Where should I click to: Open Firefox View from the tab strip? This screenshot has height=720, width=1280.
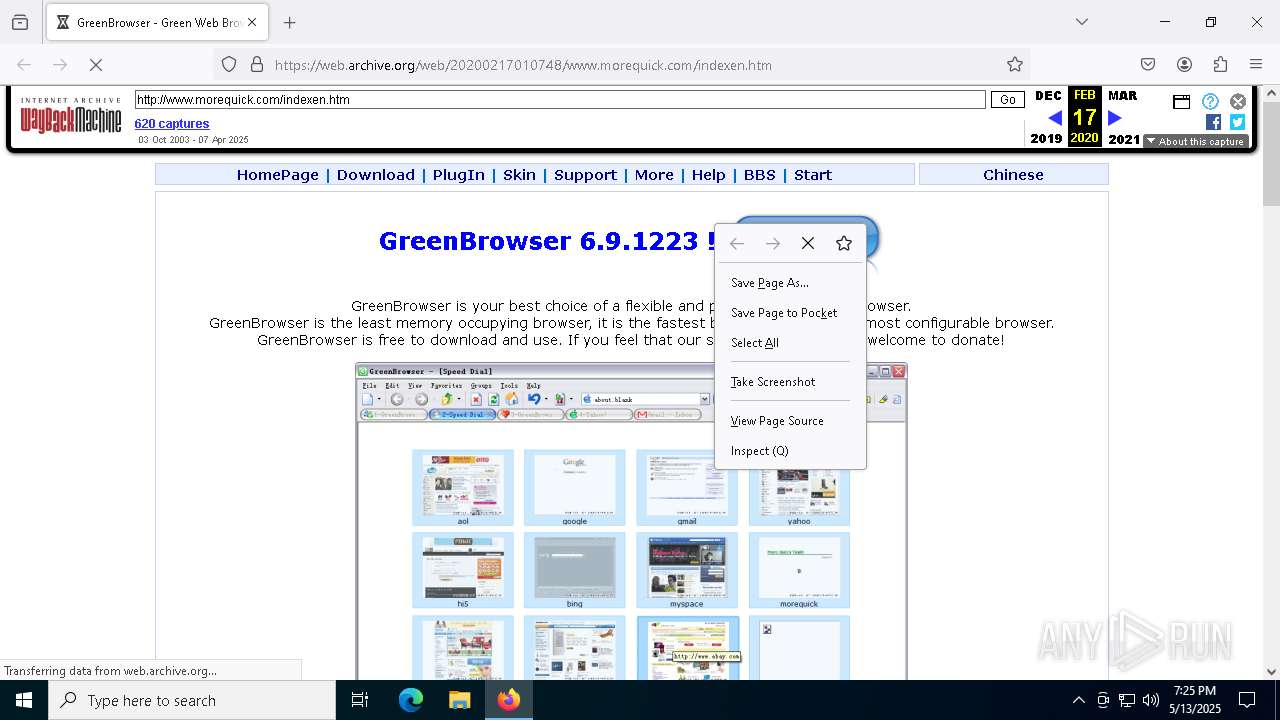pos(20,22)
